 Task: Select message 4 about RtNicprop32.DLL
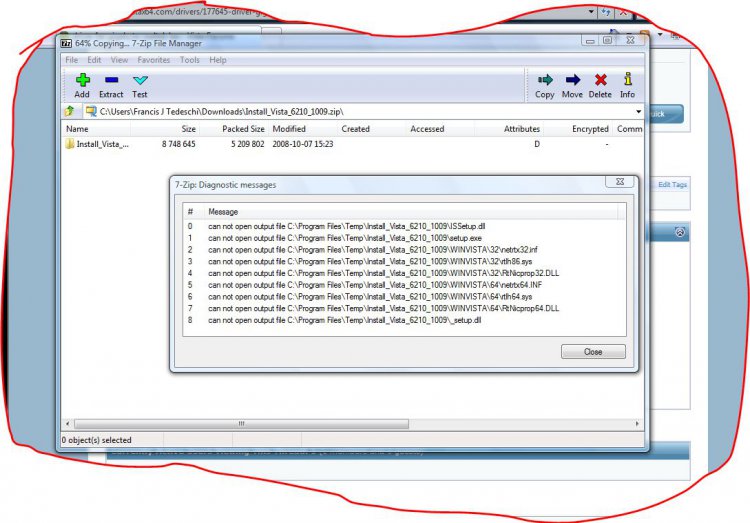point(404,273)
